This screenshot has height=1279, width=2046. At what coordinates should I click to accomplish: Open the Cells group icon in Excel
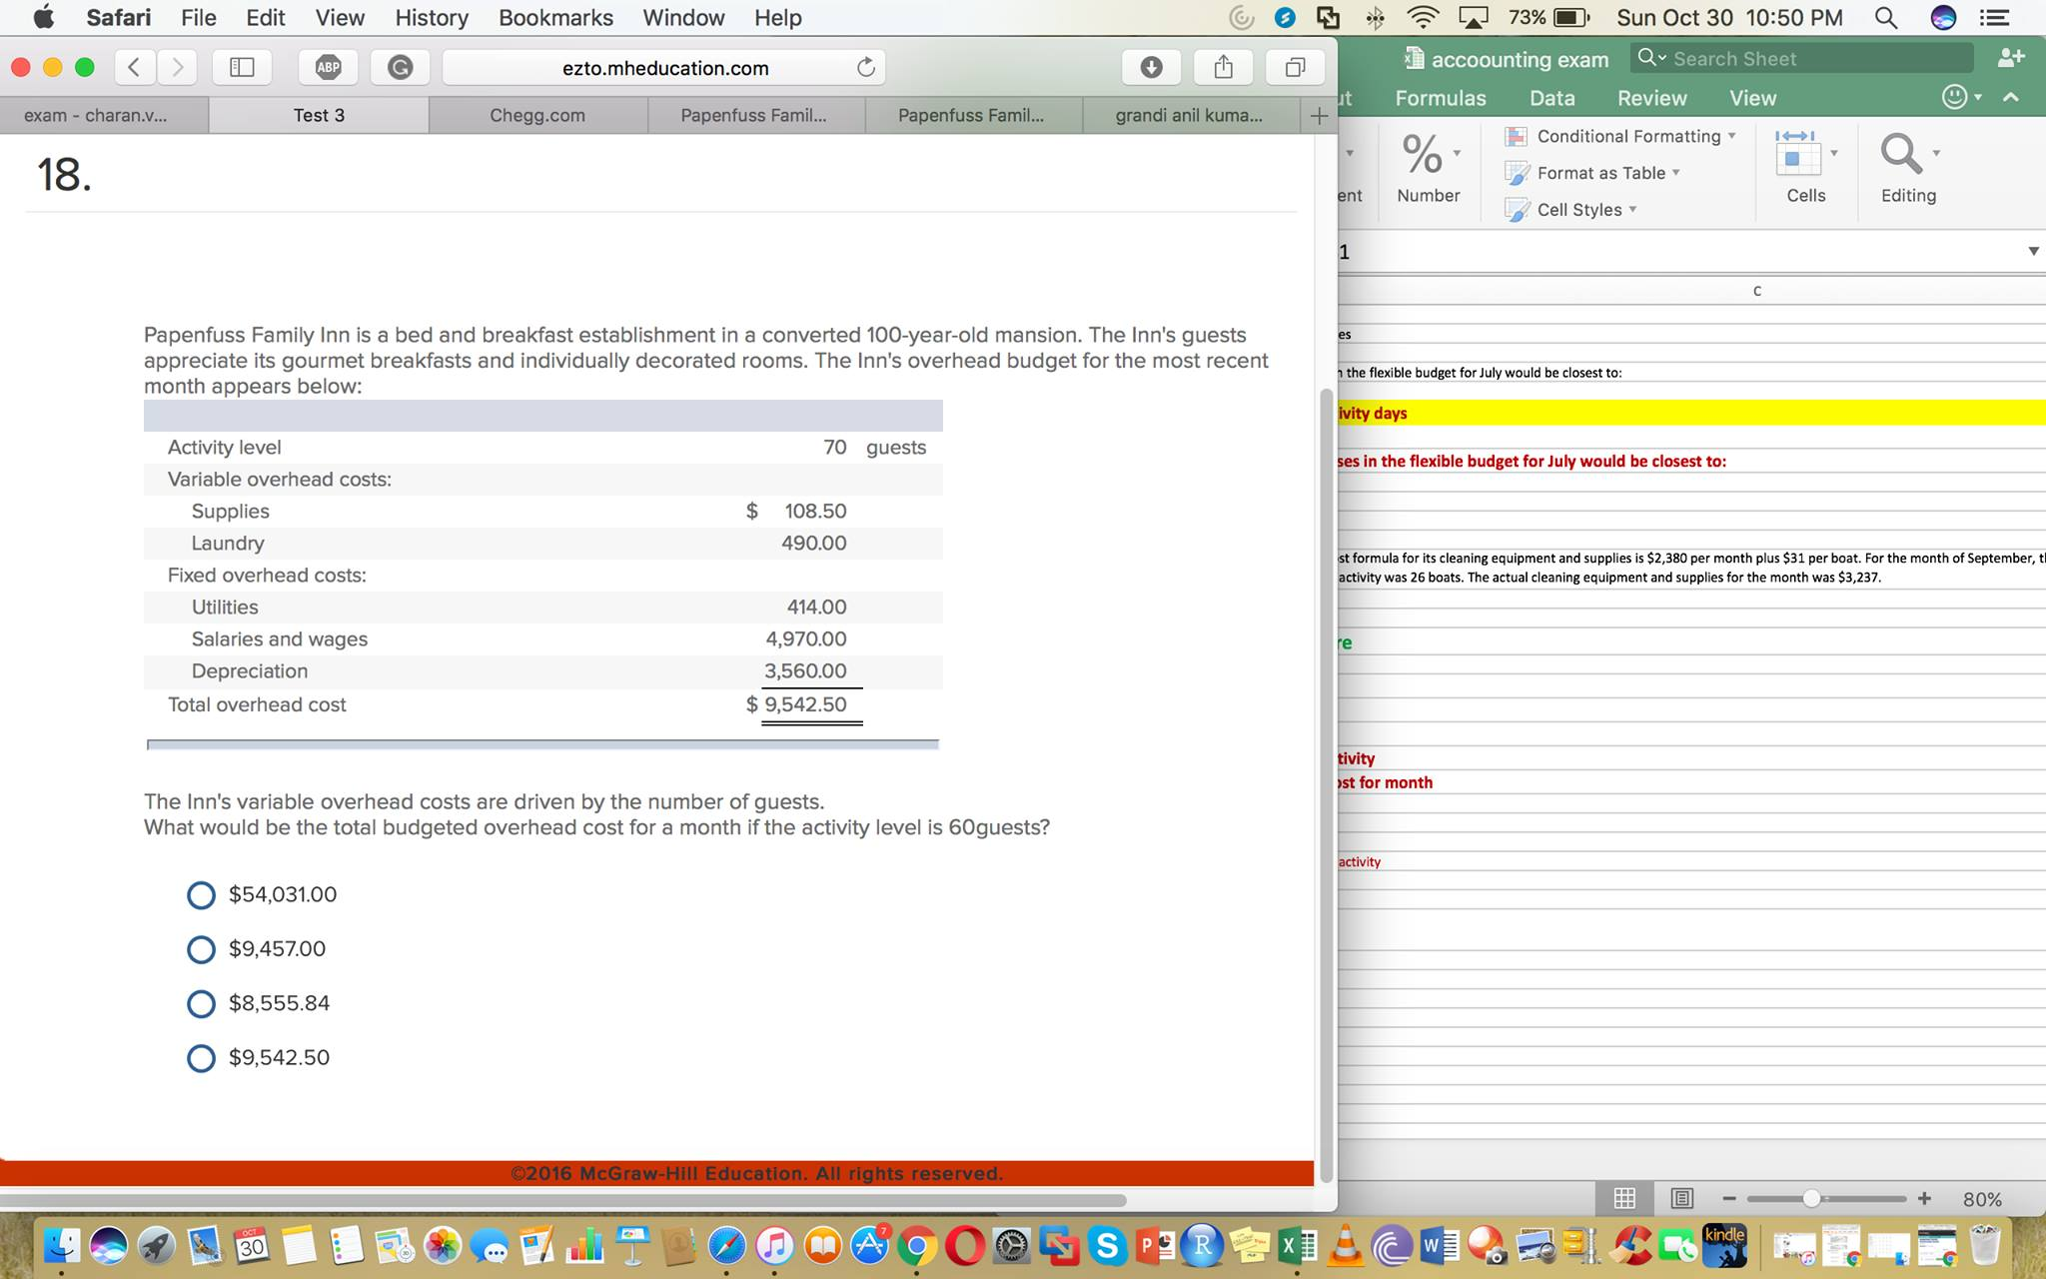click(1798, 154)
